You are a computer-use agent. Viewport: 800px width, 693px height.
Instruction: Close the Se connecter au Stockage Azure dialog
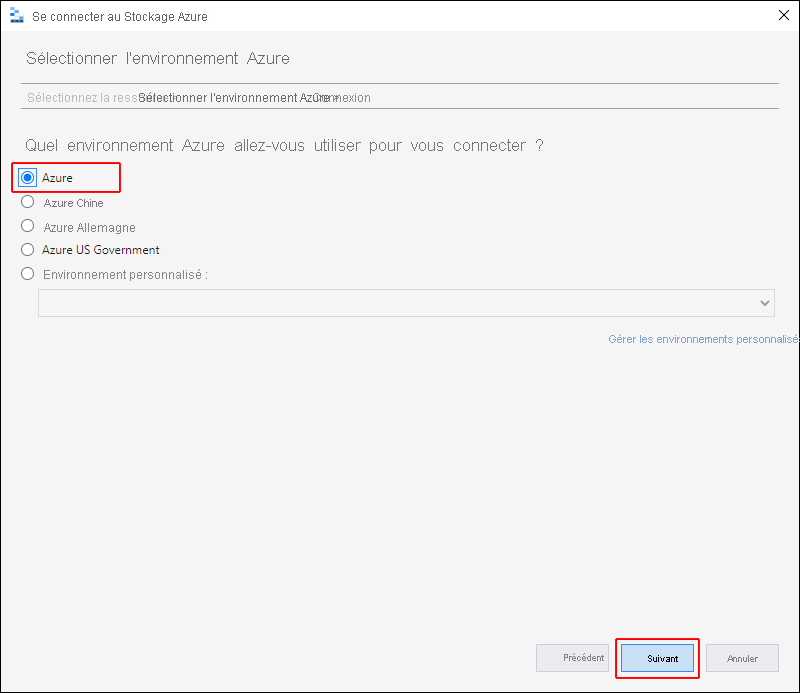pyautogui.click(x=784, y=15)
